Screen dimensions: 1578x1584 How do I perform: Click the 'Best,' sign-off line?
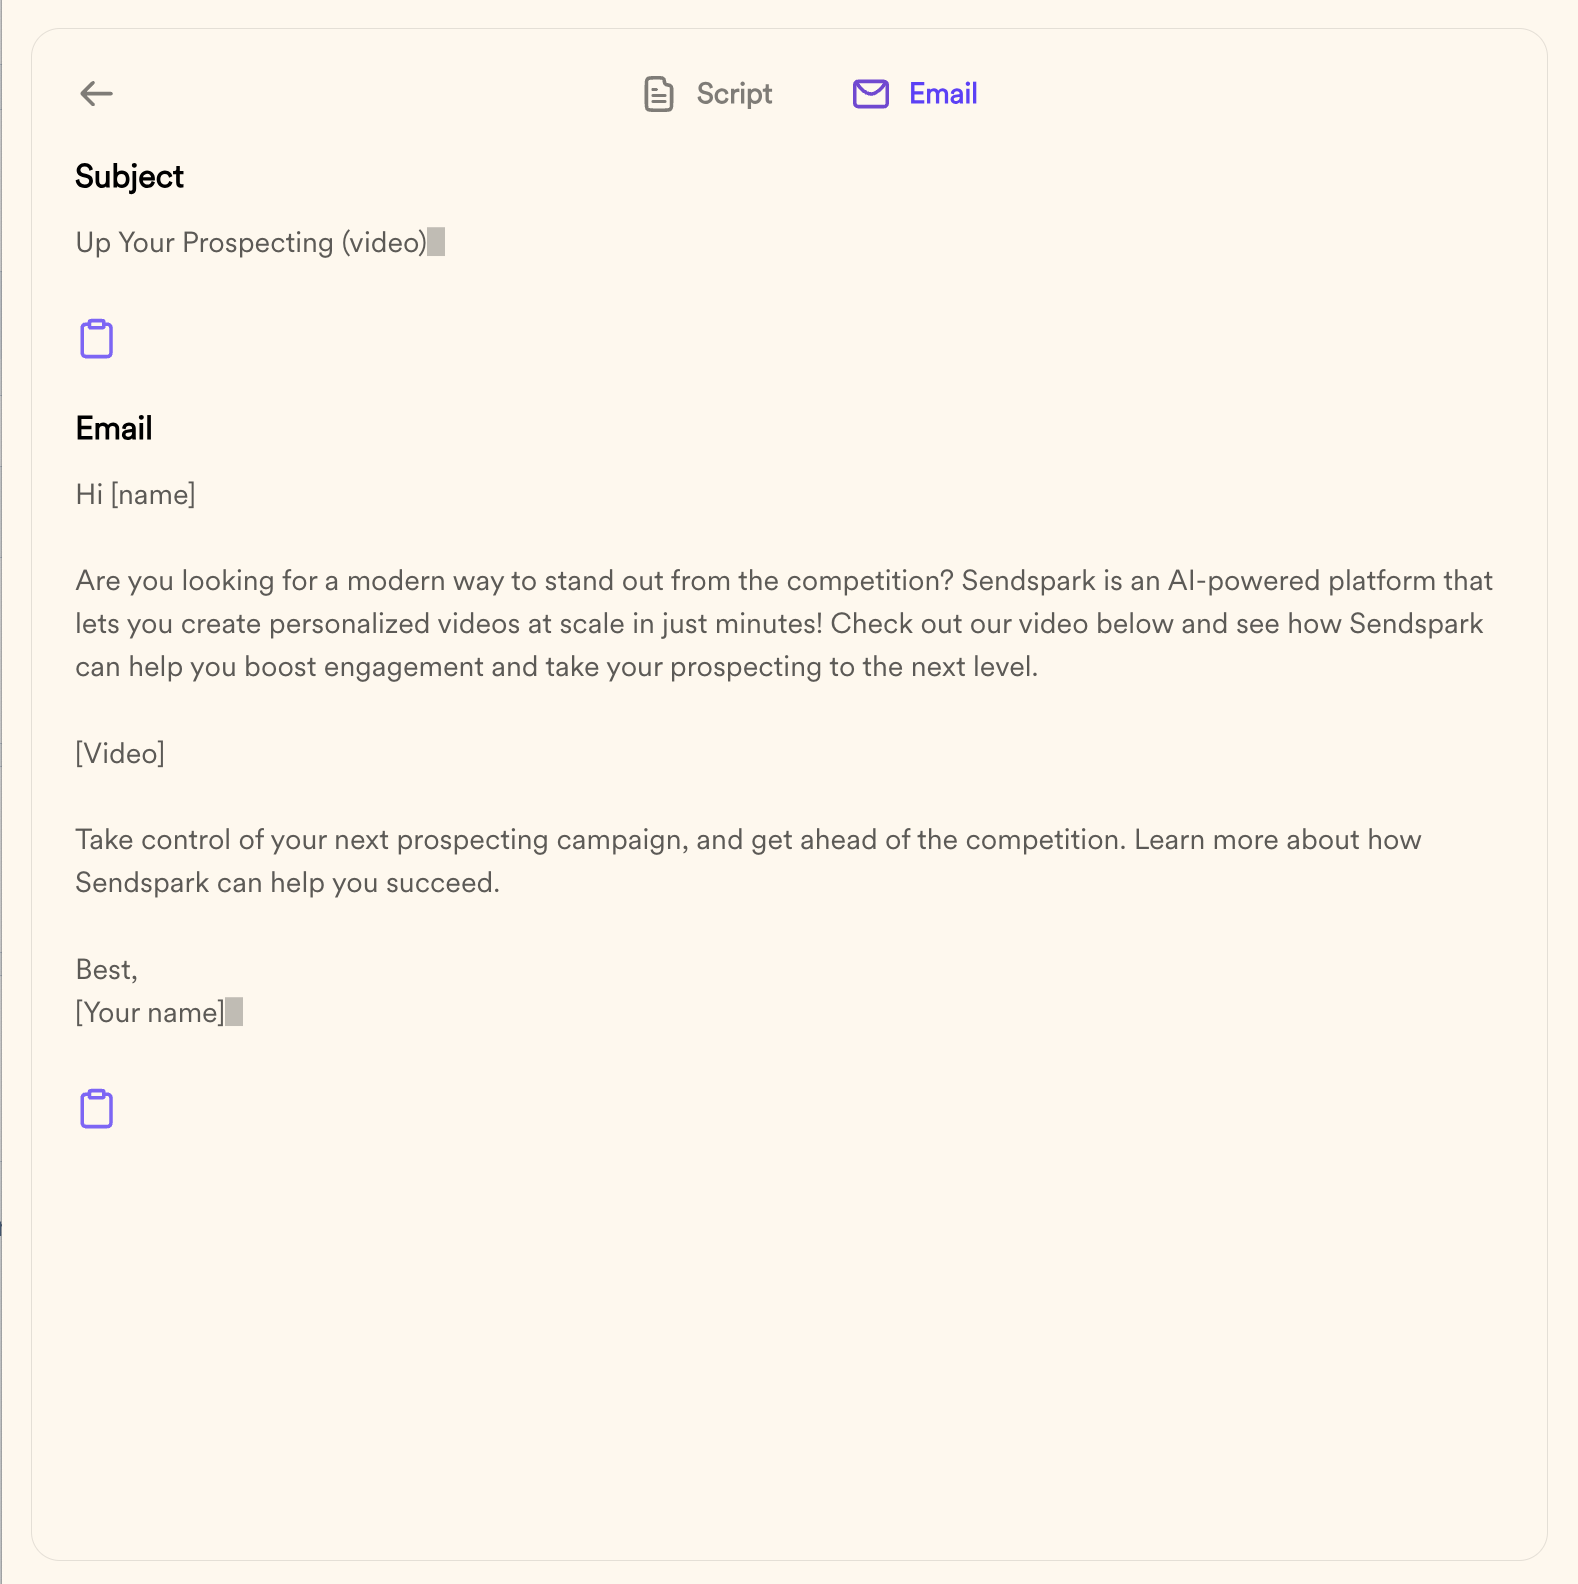coord(106,969)
